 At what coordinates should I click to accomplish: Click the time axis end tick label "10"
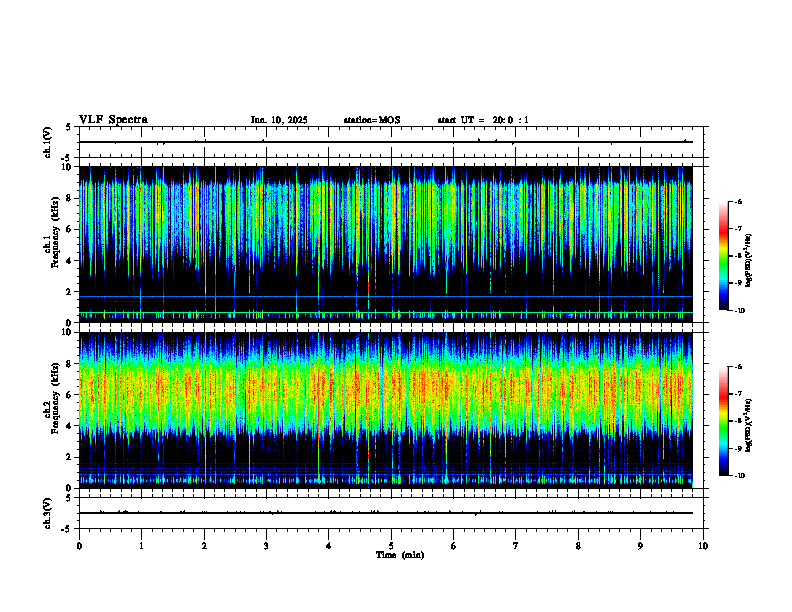[x=703, y=546]
